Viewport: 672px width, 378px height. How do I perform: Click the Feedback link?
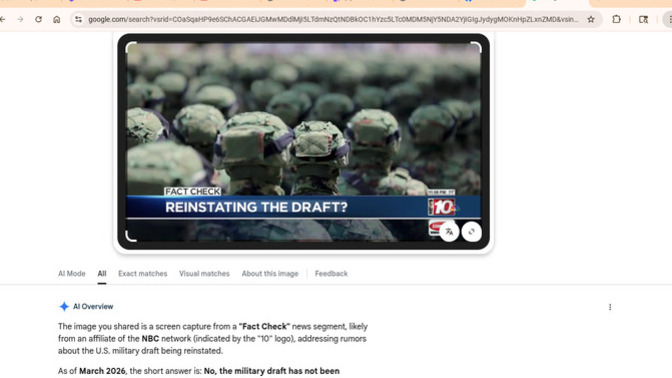click(331, 273)
